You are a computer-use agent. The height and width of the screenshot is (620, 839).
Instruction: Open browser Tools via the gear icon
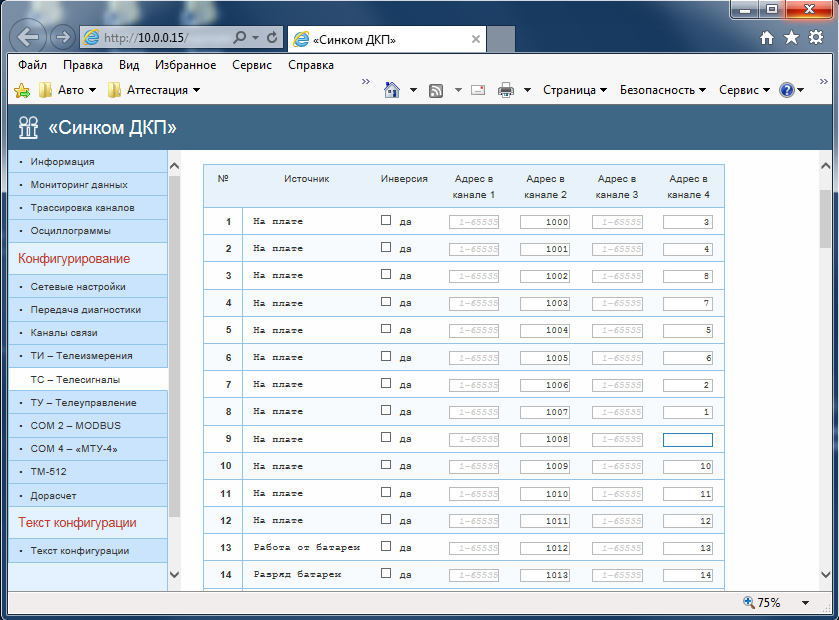[816, 38]
